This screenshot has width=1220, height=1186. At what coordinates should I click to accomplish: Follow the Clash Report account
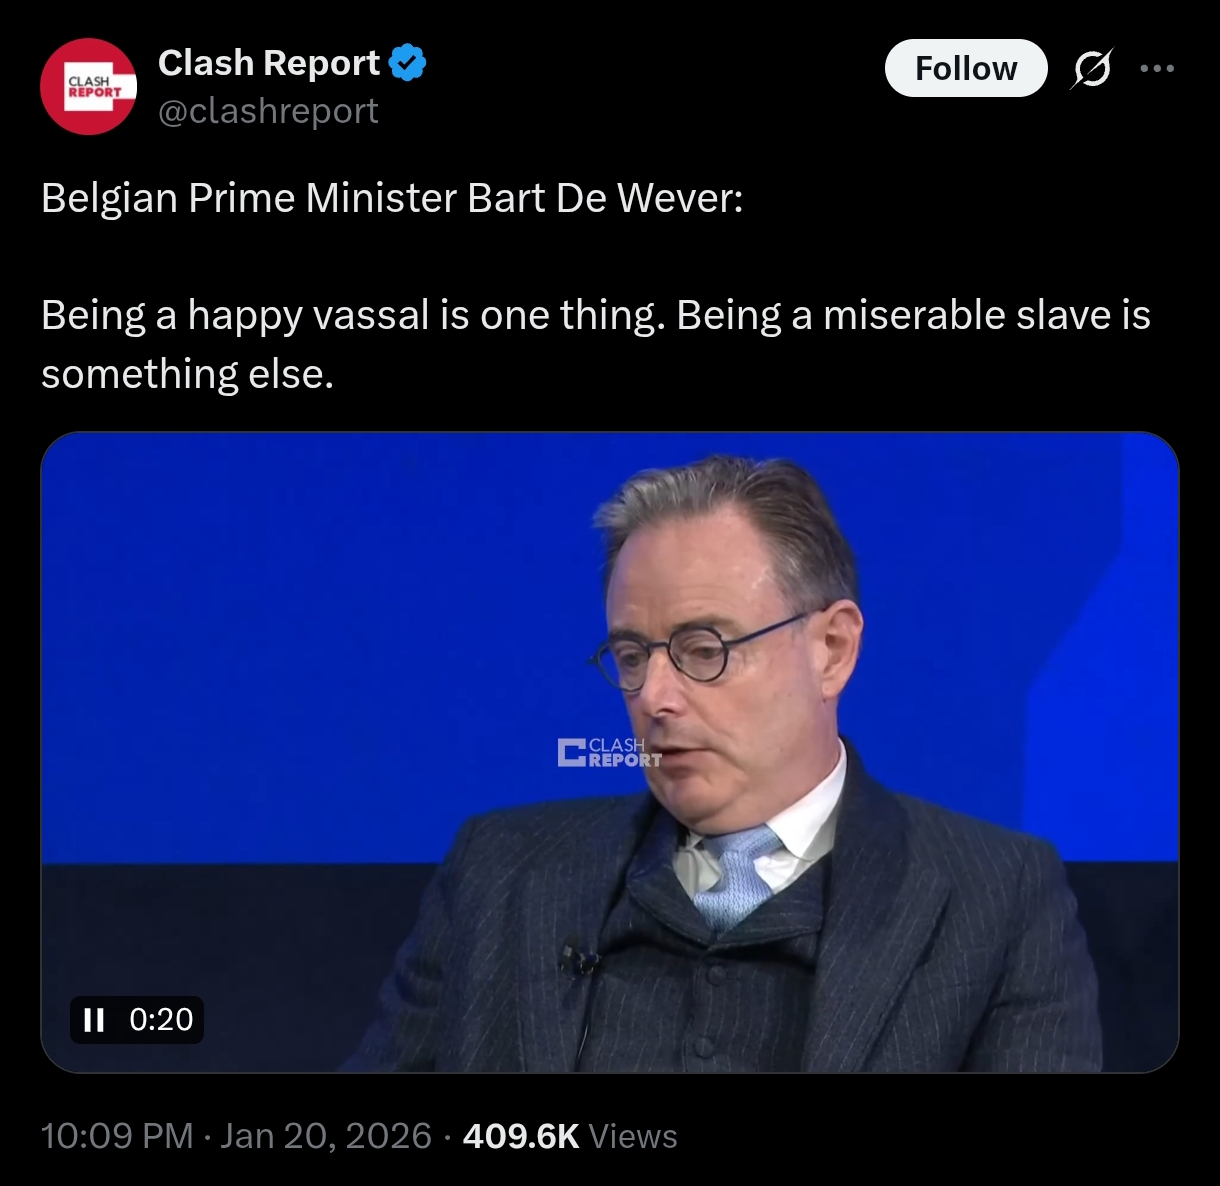[x=966, y=68]
